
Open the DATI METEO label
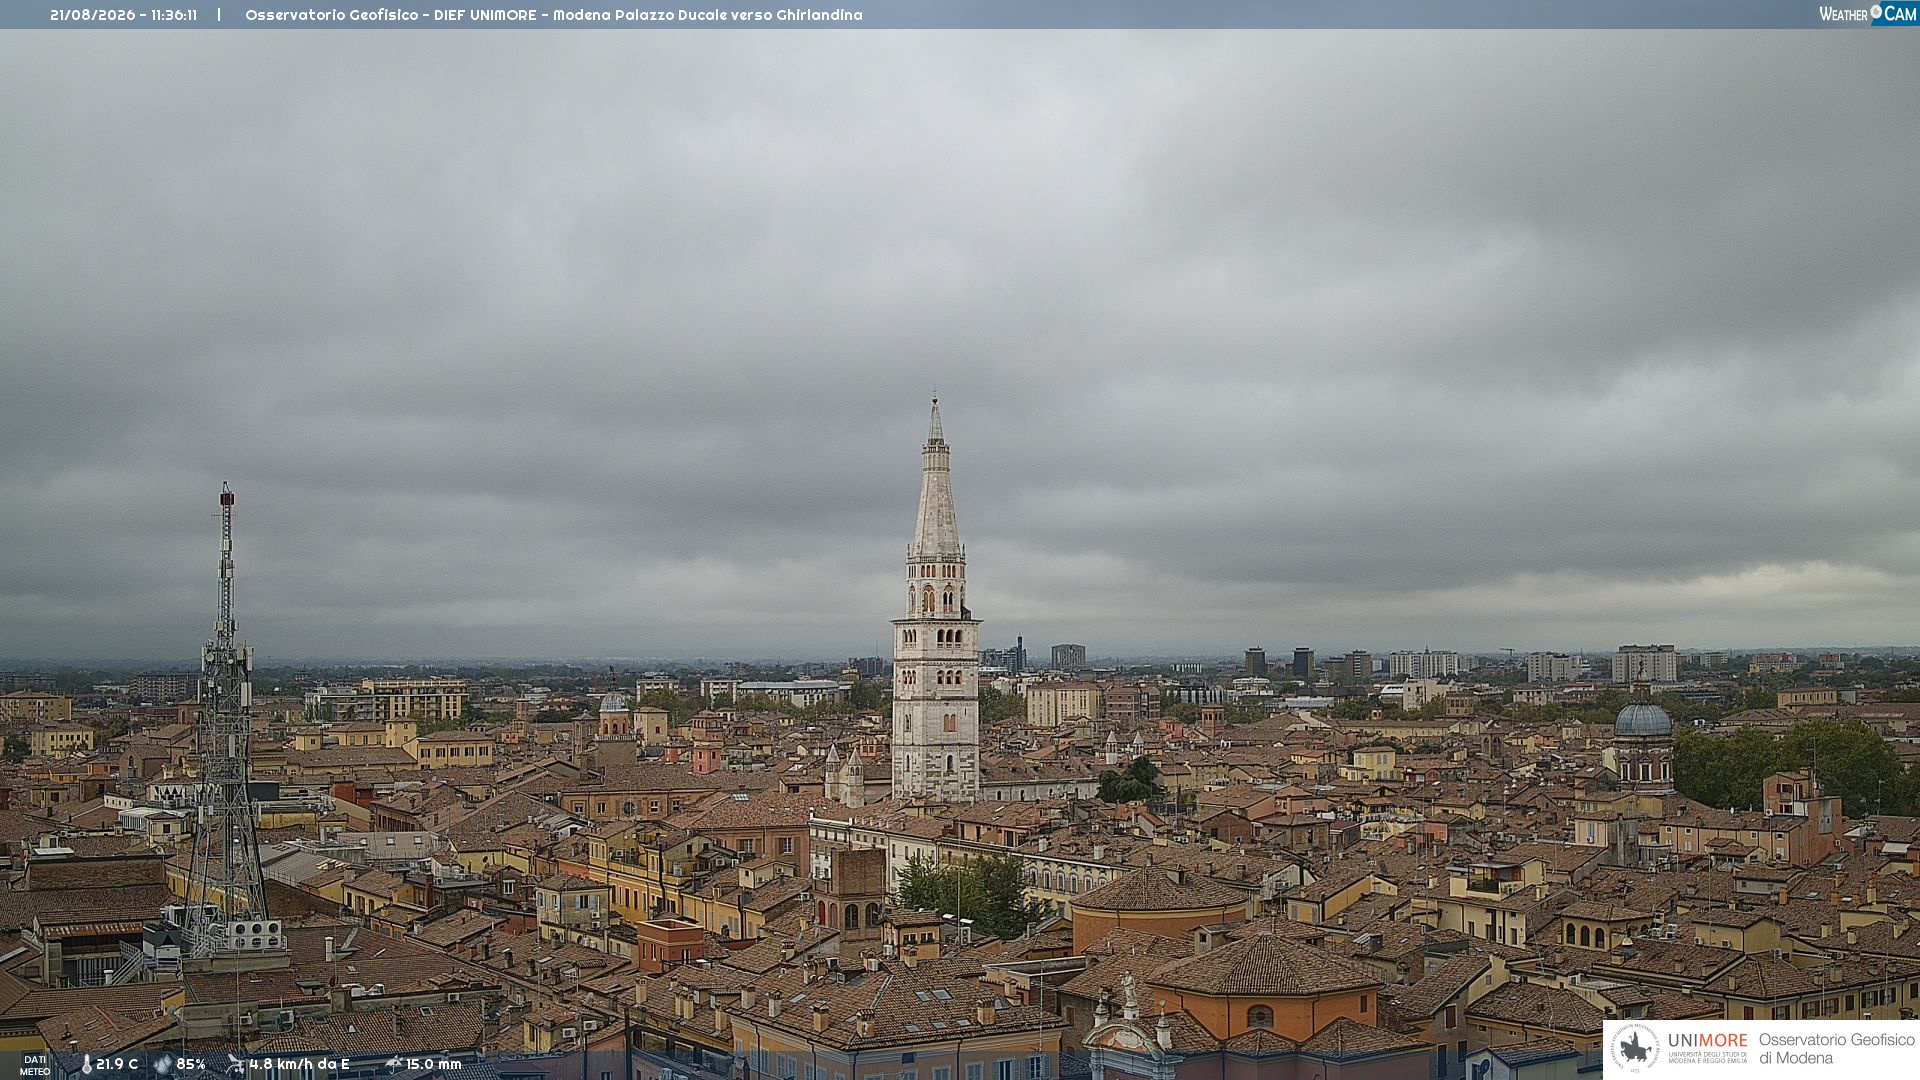[x=35, y=1065]
